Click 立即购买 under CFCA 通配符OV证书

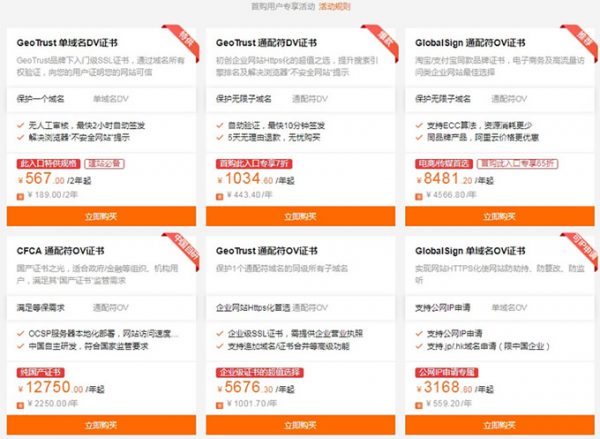click(x=101, y=425)
